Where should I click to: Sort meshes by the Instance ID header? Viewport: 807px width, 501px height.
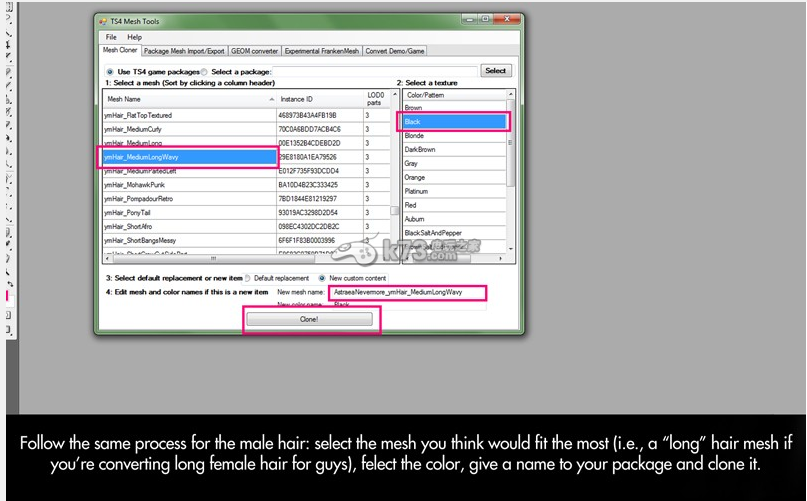(318, 100)
